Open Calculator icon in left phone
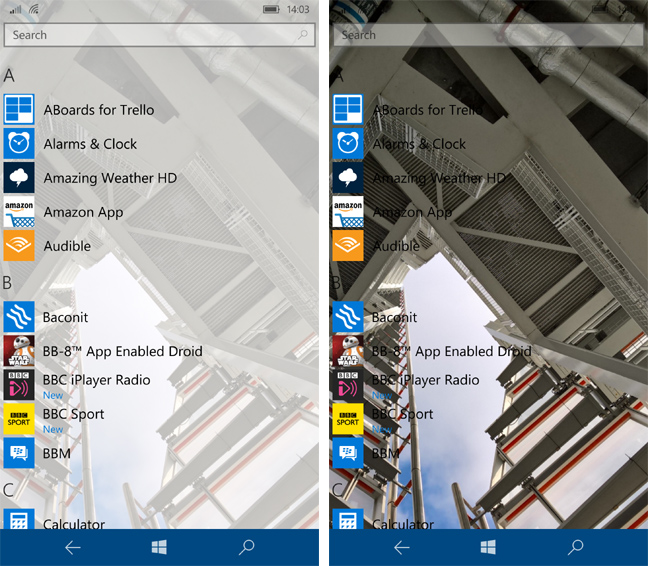 (19, 519)
